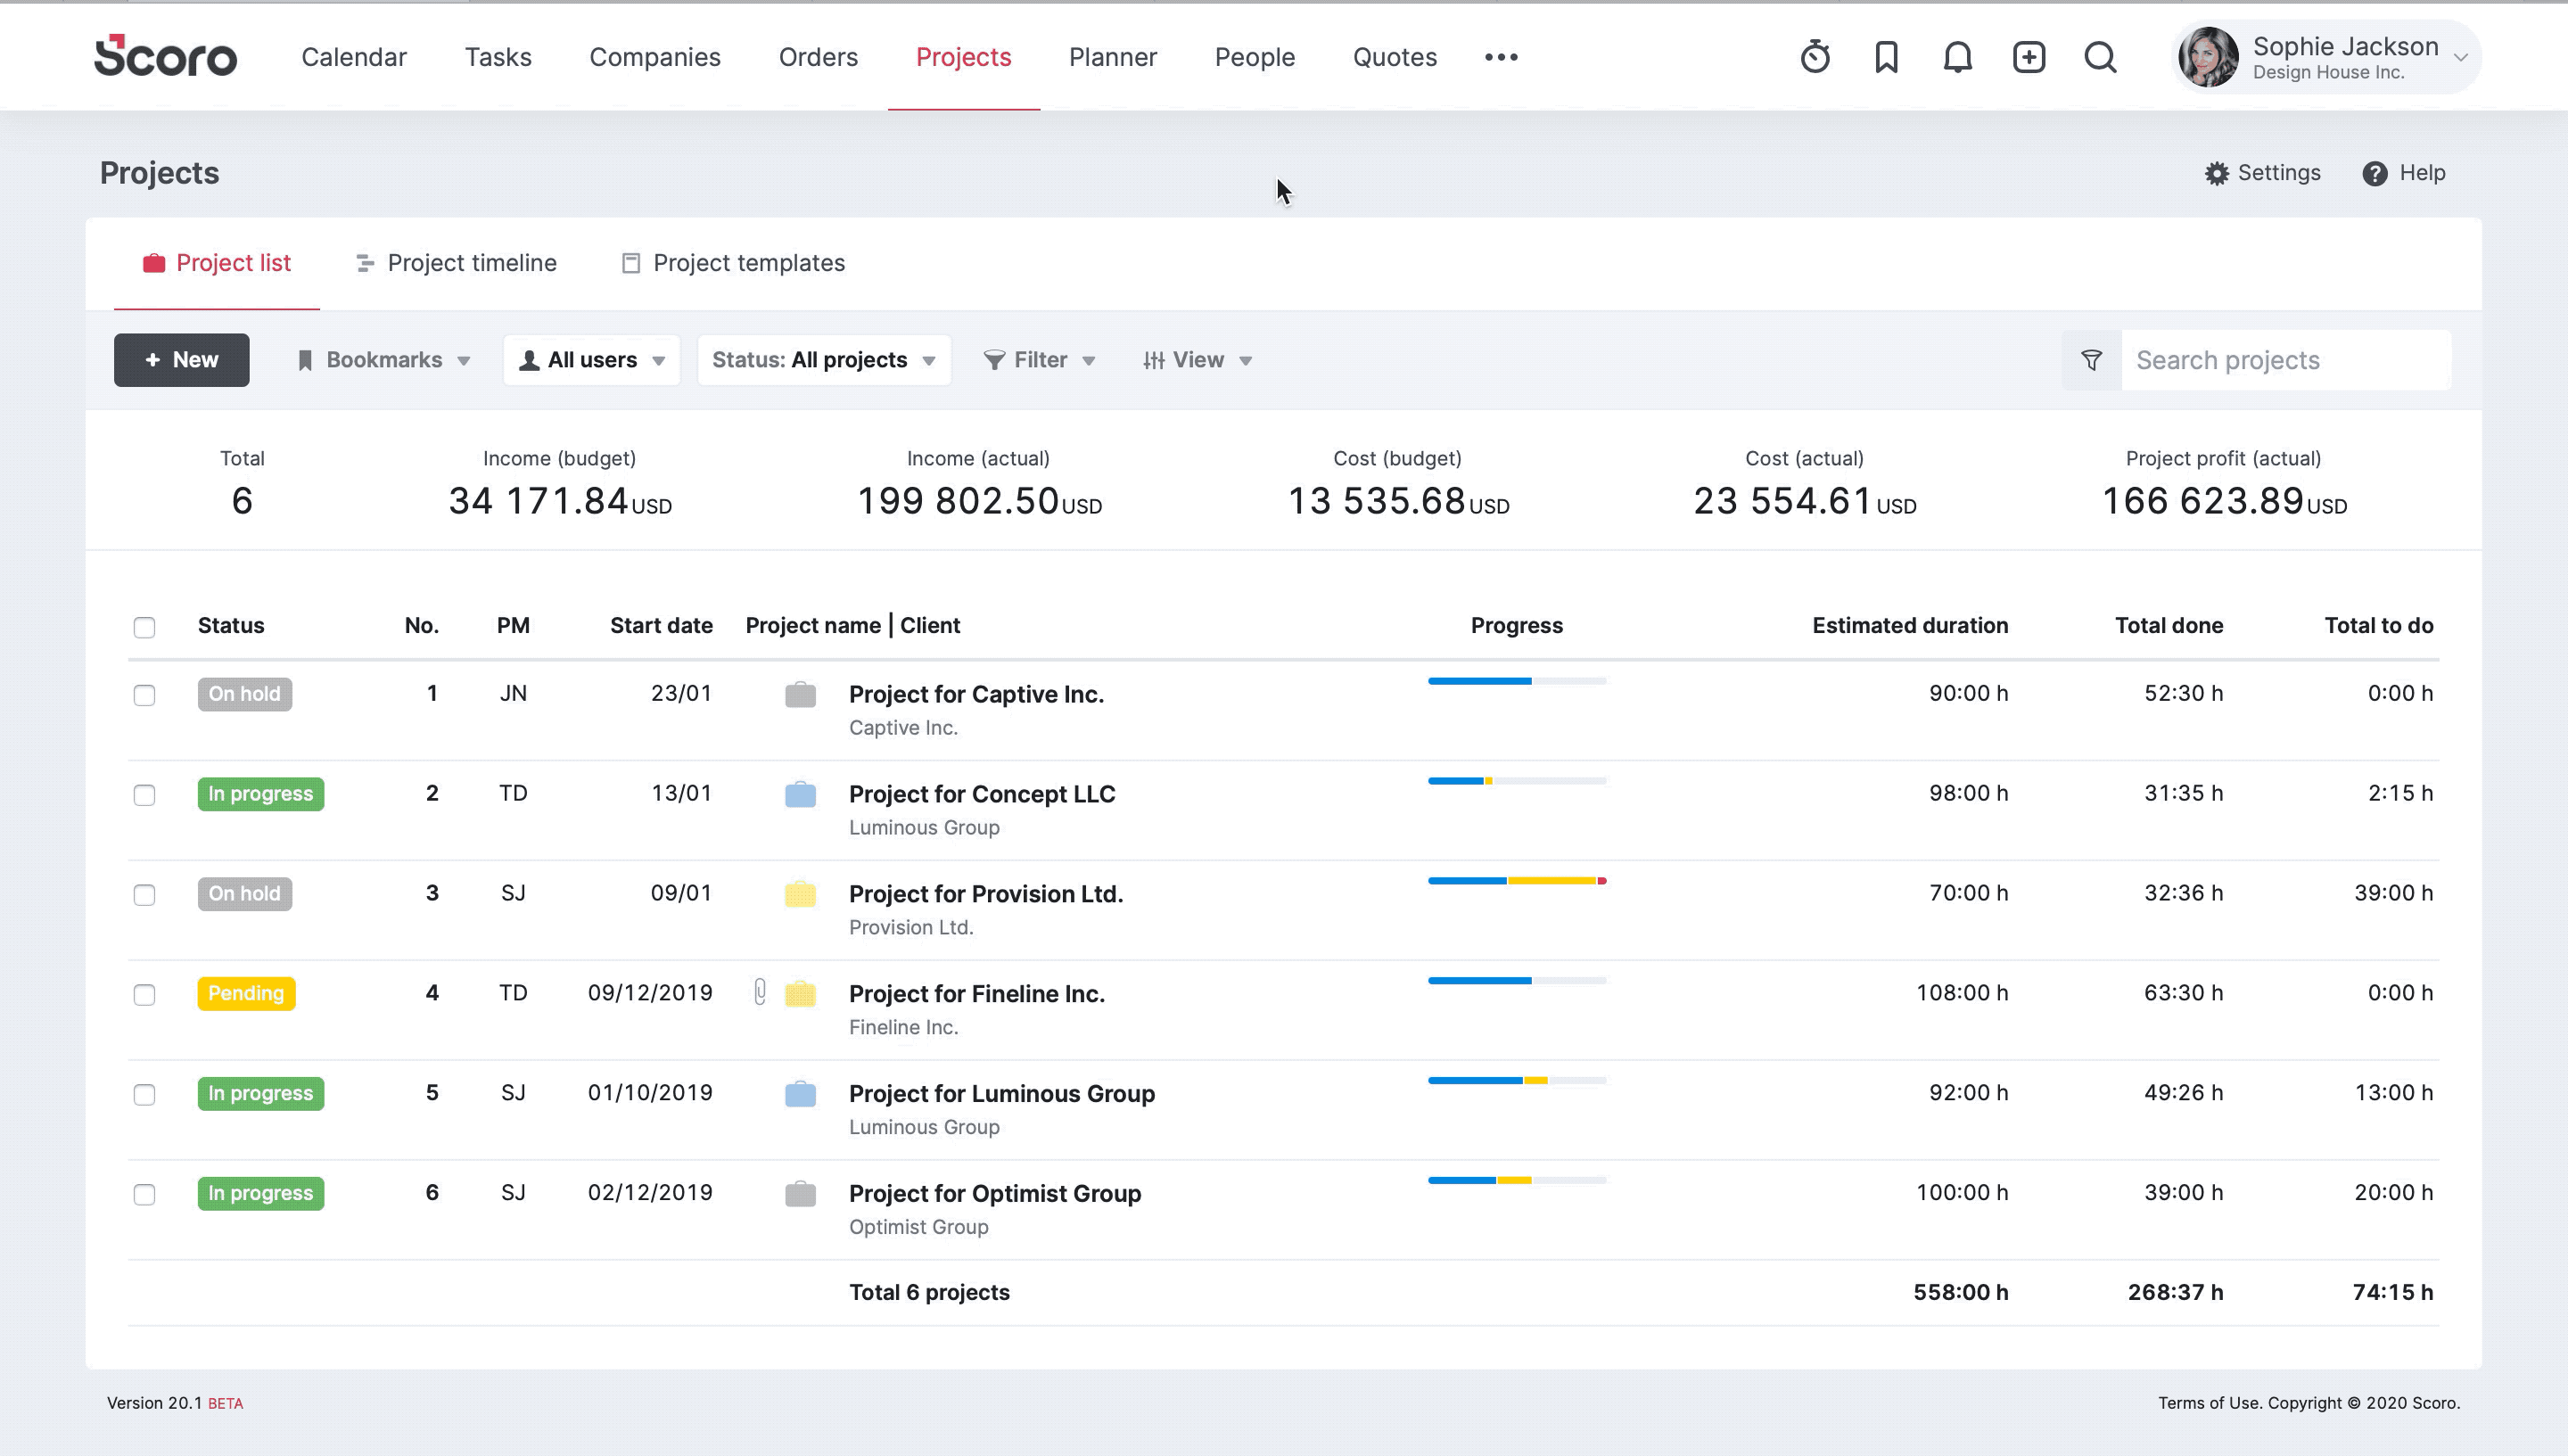
Task: Open the Planner menu
Action: (1113, 57)
